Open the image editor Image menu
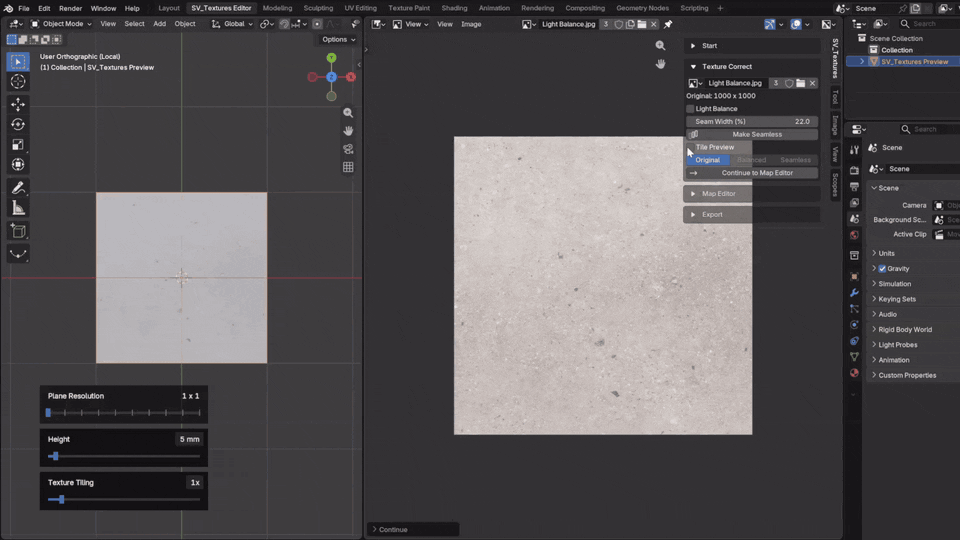Image resolution: width=960 pixels, height=540 pixels. click(471, 24)
